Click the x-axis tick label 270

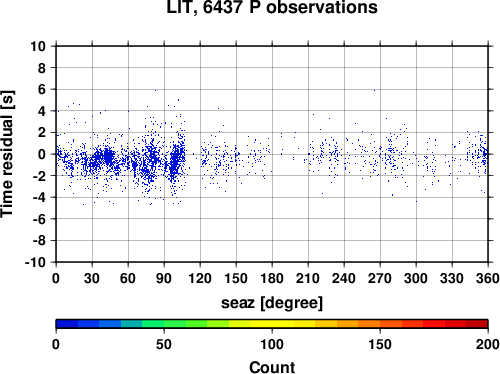pyautogui.click(x=380, y=278)
